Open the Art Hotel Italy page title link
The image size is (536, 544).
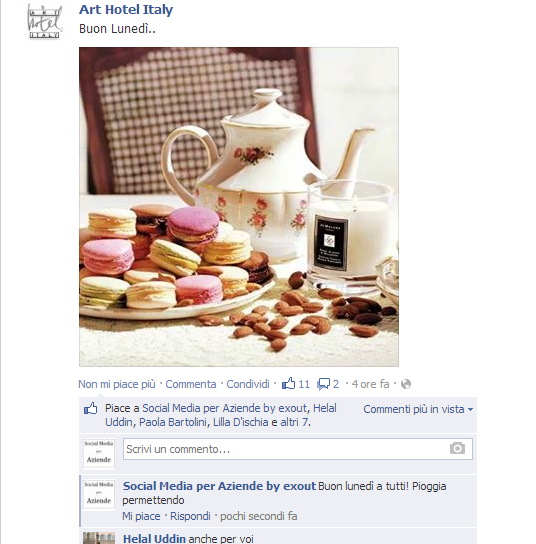pos(126,10)
